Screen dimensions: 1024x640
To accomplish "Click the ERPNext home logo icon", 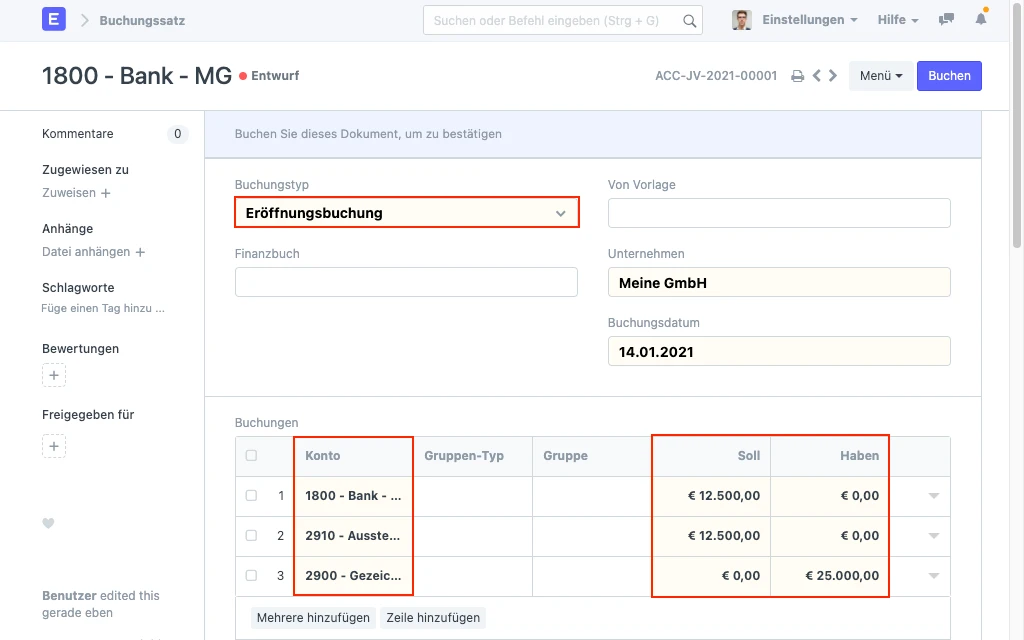I will tap(54, 20).
